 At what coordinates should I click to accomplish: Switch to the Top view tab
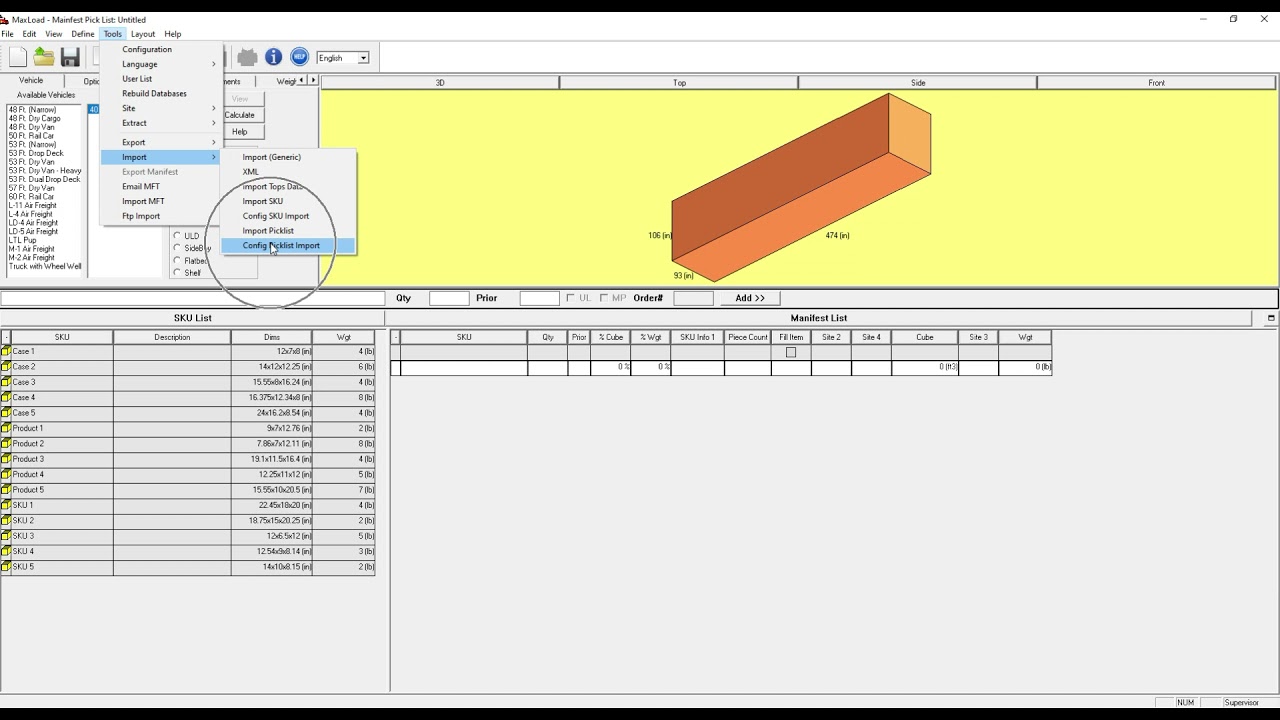679,83
